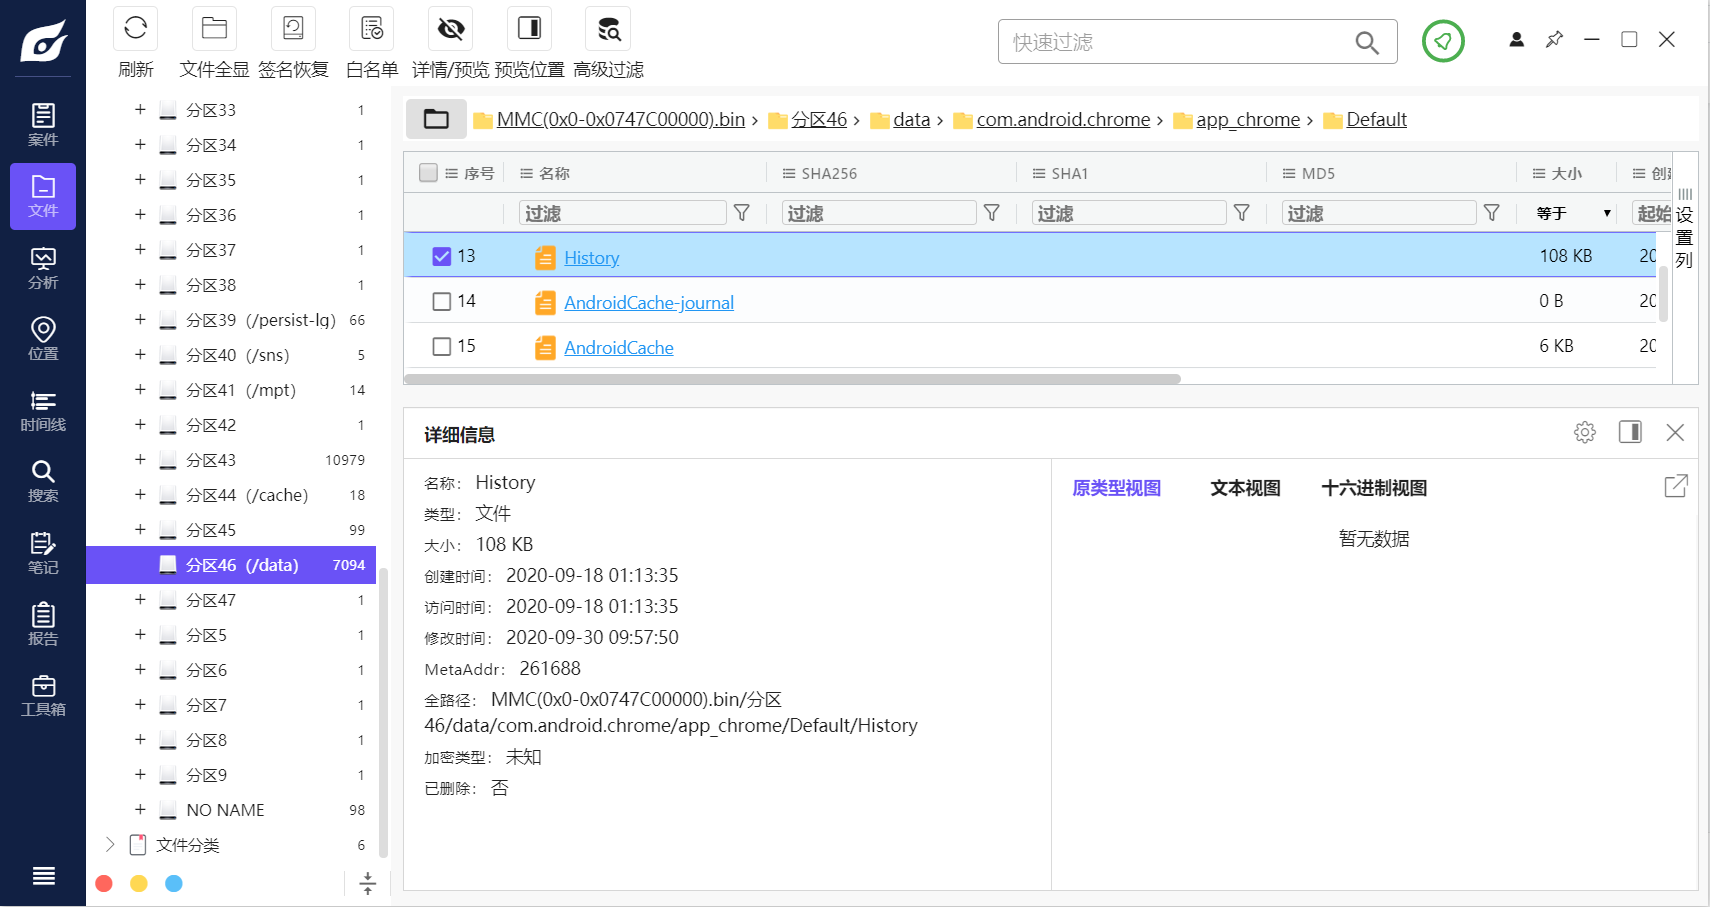Expand the 文件分类 tree category
1710x907 pixels.
(x=110, y=845)
